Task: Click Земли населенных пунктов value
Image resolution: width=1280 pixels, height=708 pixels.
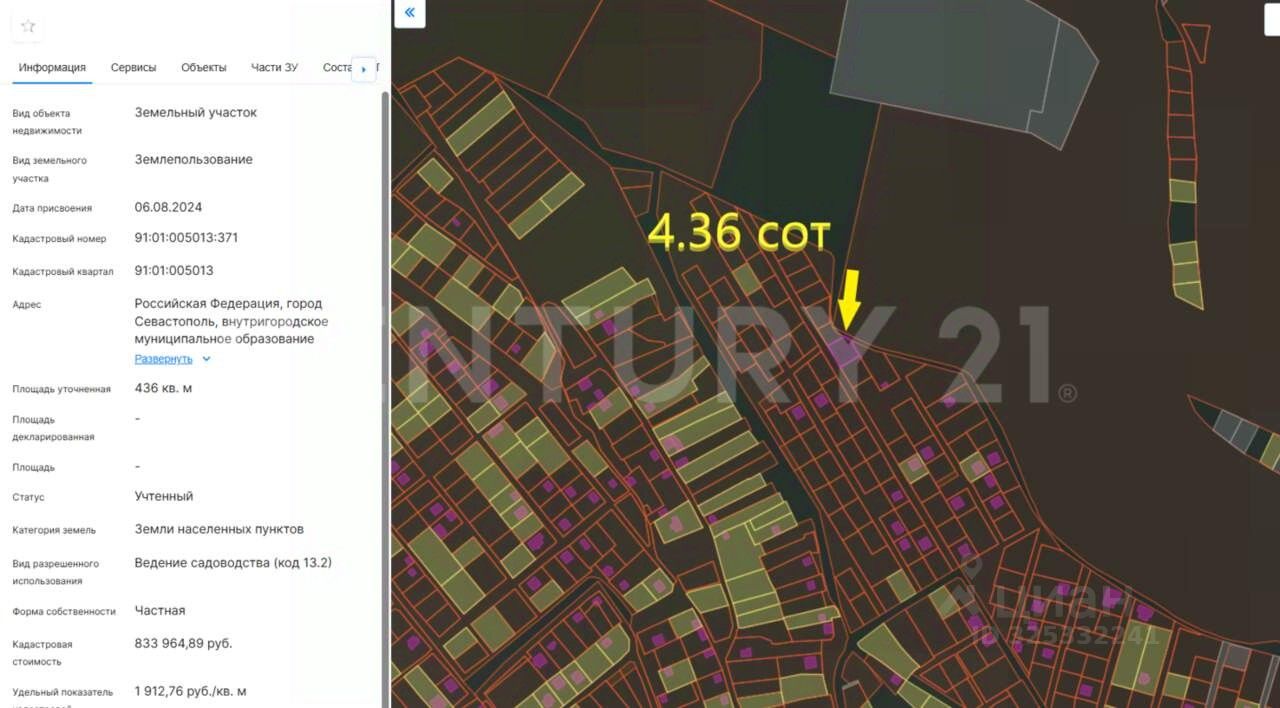Action: 219,529
